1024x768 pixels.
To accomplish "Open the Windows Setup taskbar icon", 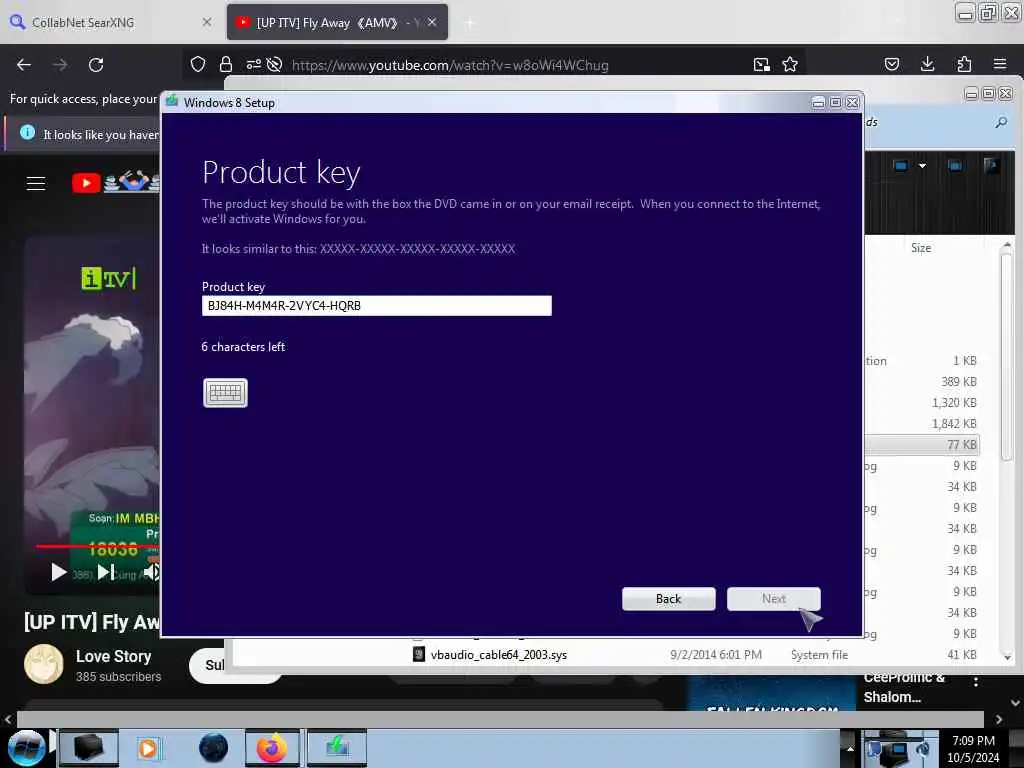I will pos(337,748).
